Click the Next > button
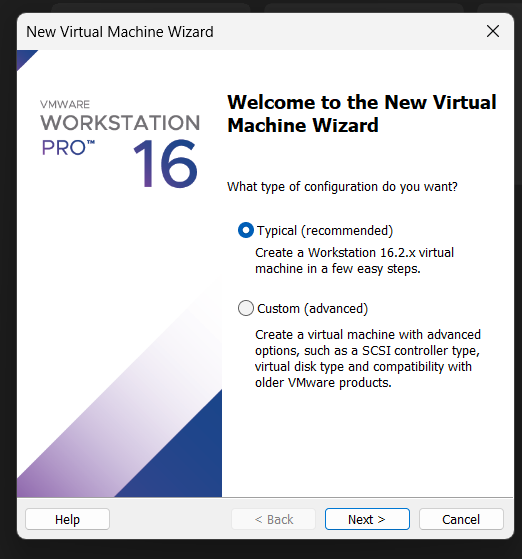 coord(367,519)
